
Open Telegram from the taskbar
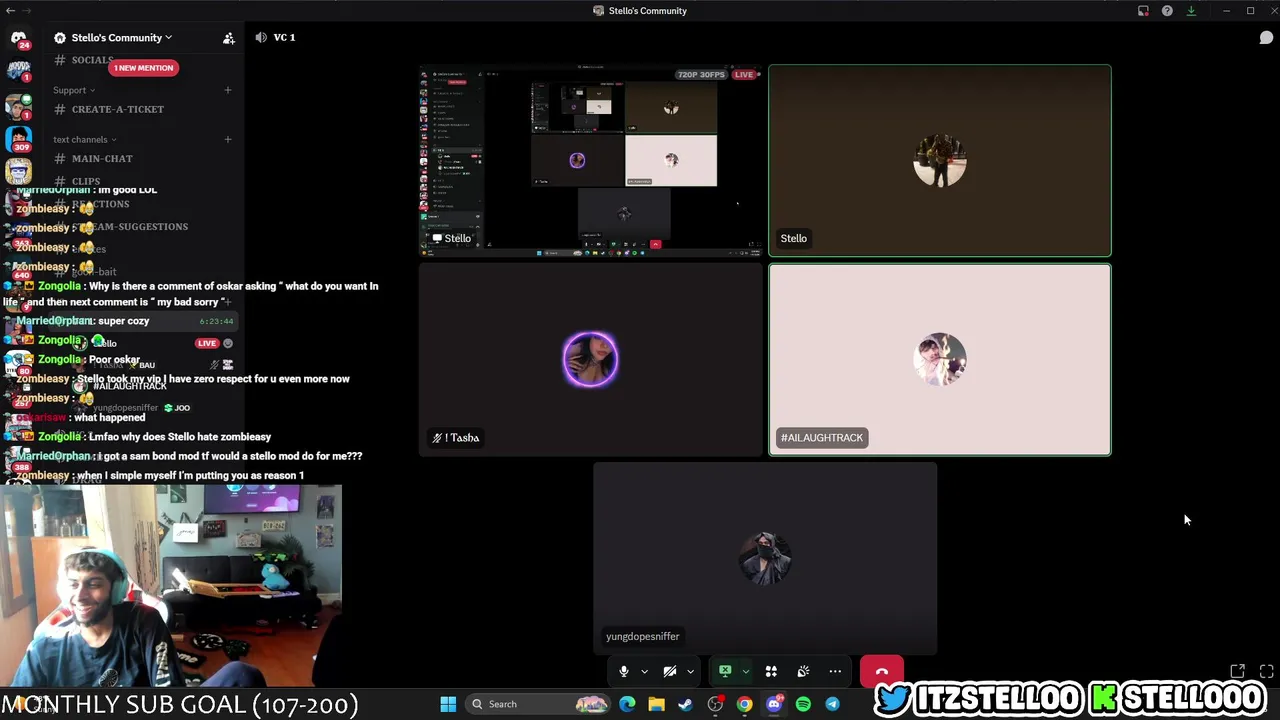point(832,704)
